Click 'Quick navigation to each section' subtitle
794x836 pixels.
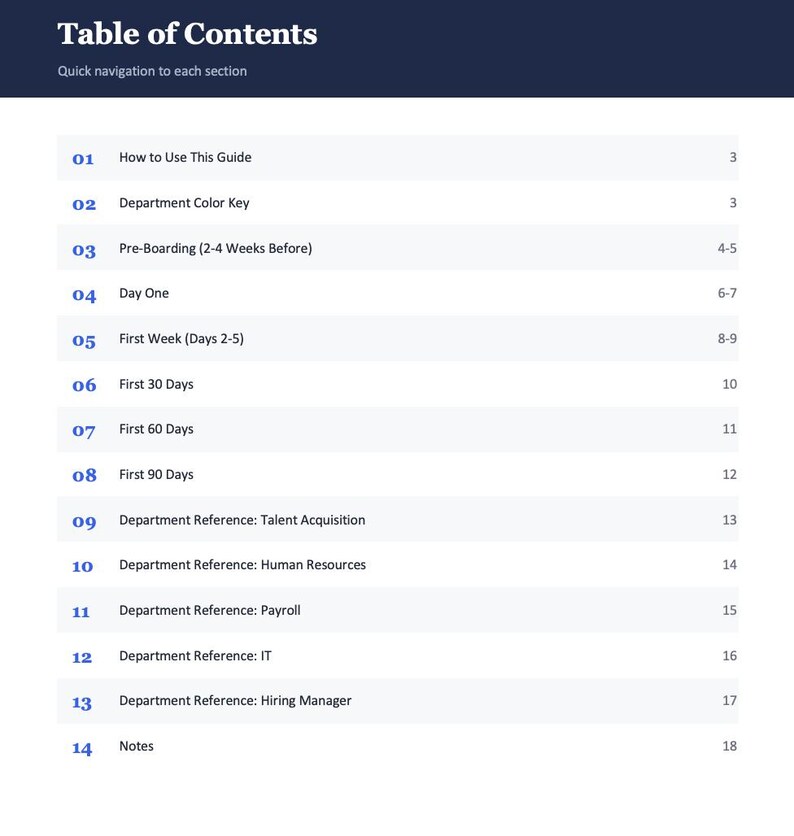(152, 71)
